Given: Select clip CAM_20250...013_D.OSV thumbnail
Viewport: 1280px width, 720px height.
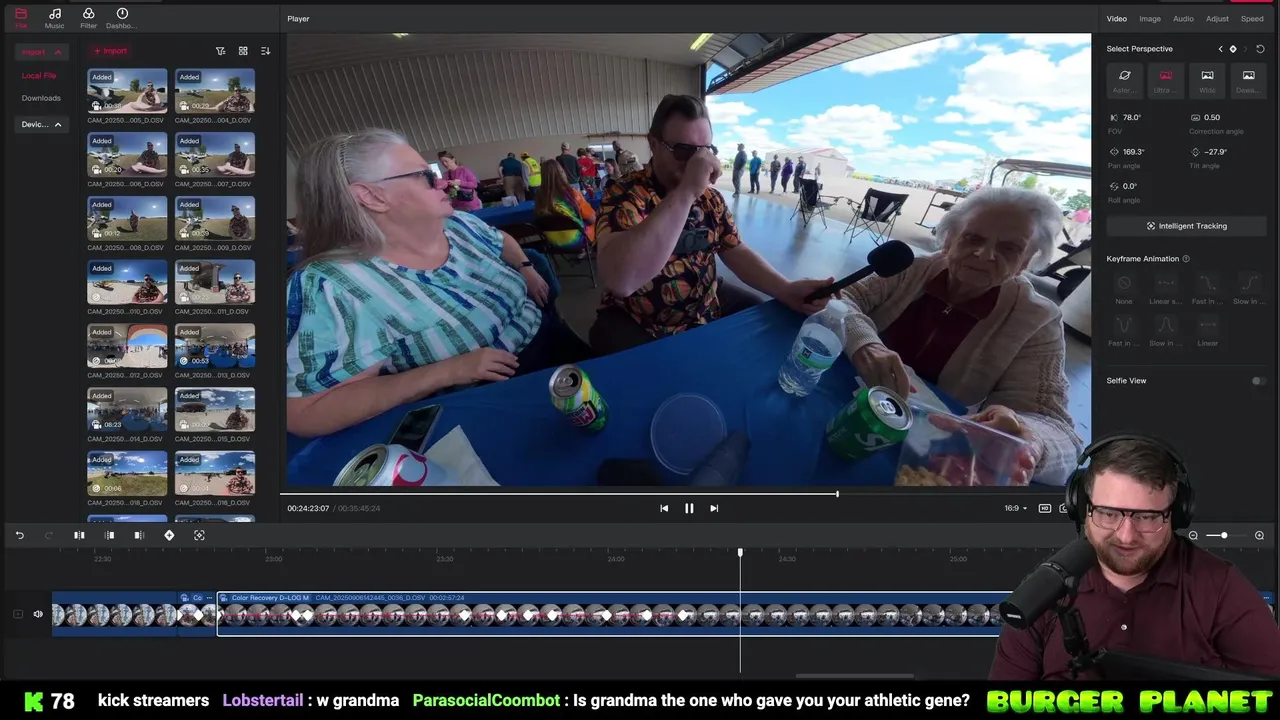Looking at the screenshot, I should [215, 346].
